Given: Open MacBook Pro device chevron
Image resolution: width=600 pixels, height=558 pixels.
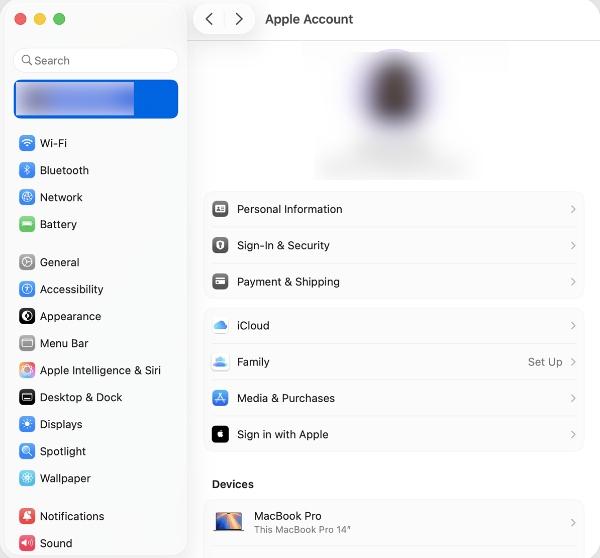Looking at the screenshot, I should (x=573, y=522).
